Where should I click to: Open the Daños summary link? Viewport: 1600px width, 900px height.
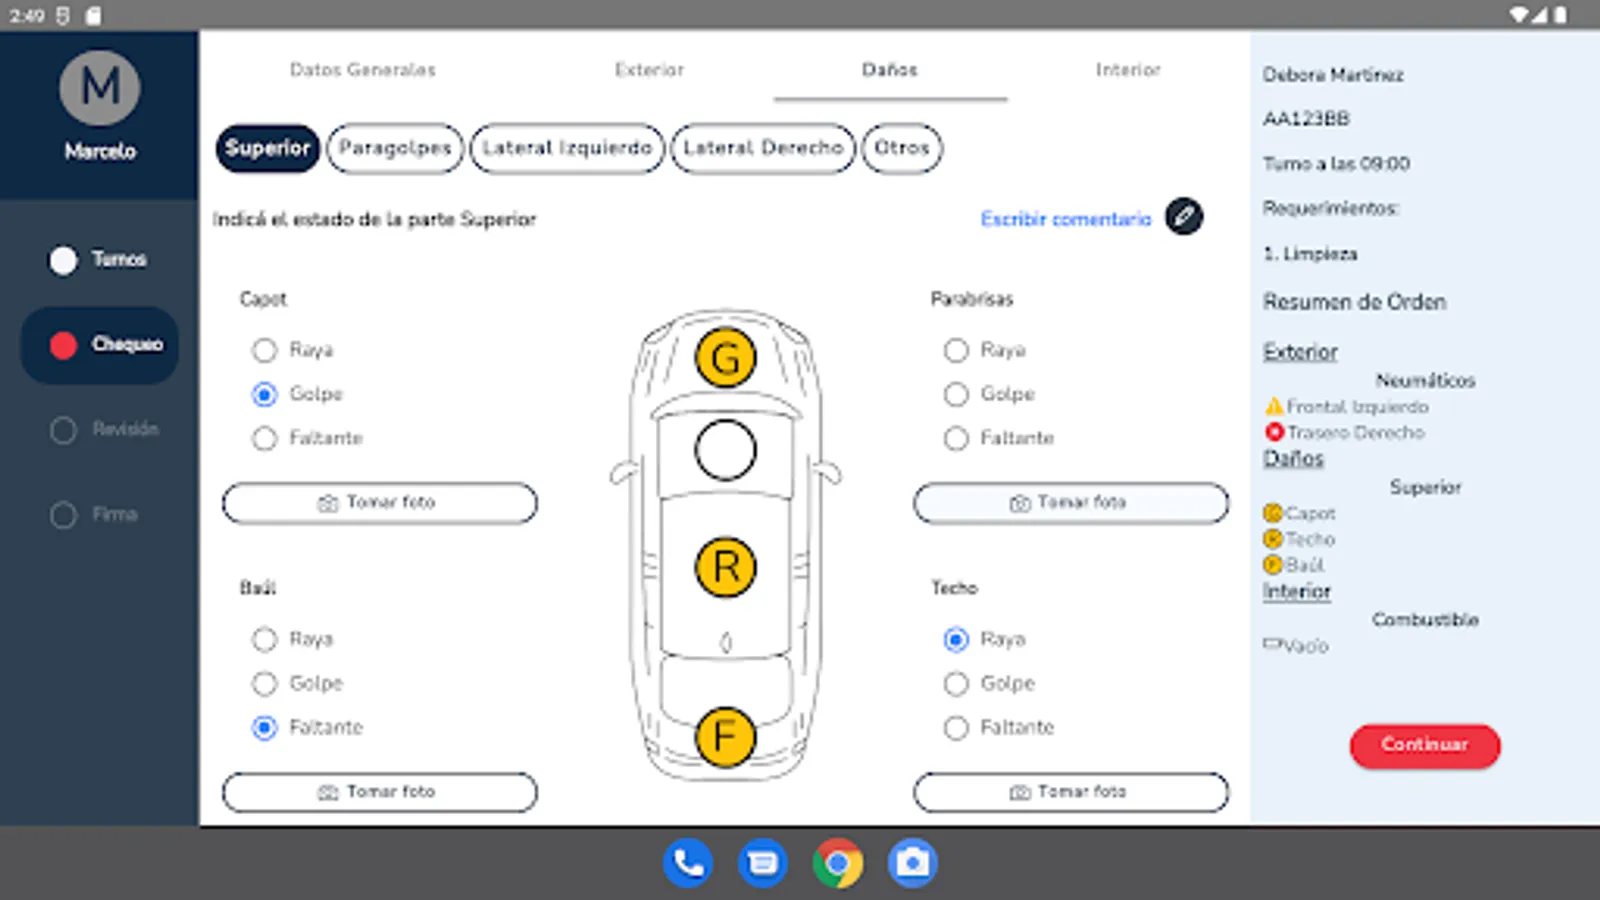tap(1293, 458)
